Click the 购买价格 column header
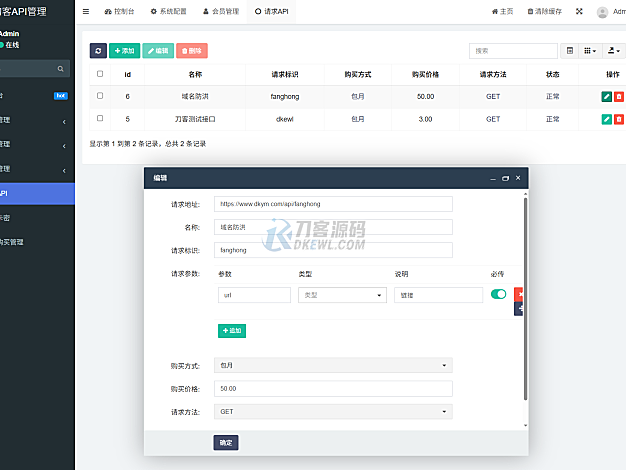Image resolution: width=626 pixels, height=470 pixels. 425,74
